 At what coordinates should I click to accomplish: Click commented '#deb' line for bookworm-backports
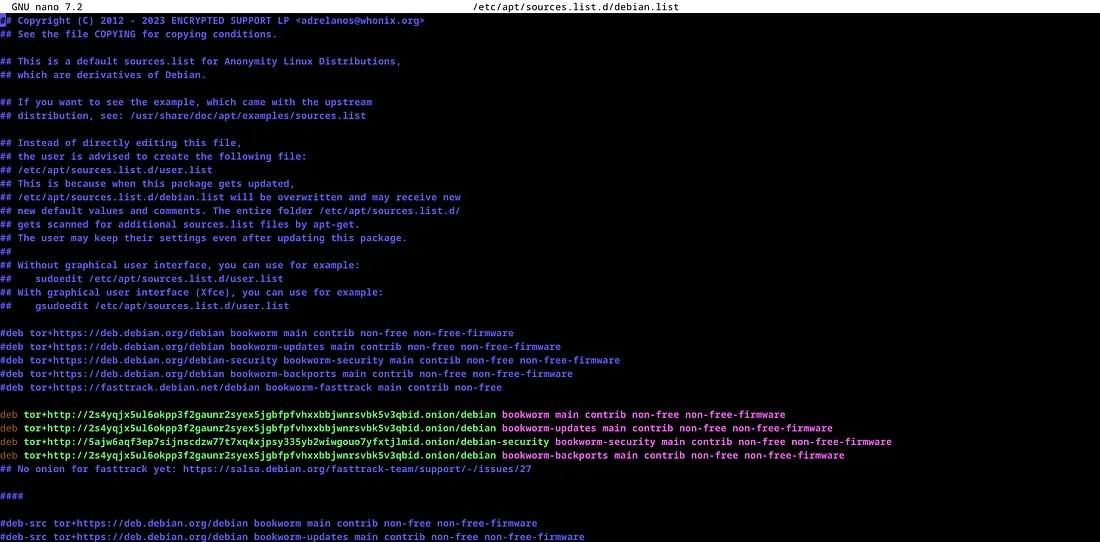[286, 374]
